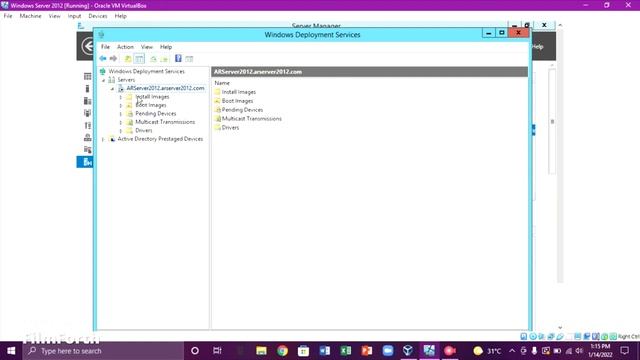Click Server Manager back arrow circle
The image size is (640, 360).
click(88, 46)
